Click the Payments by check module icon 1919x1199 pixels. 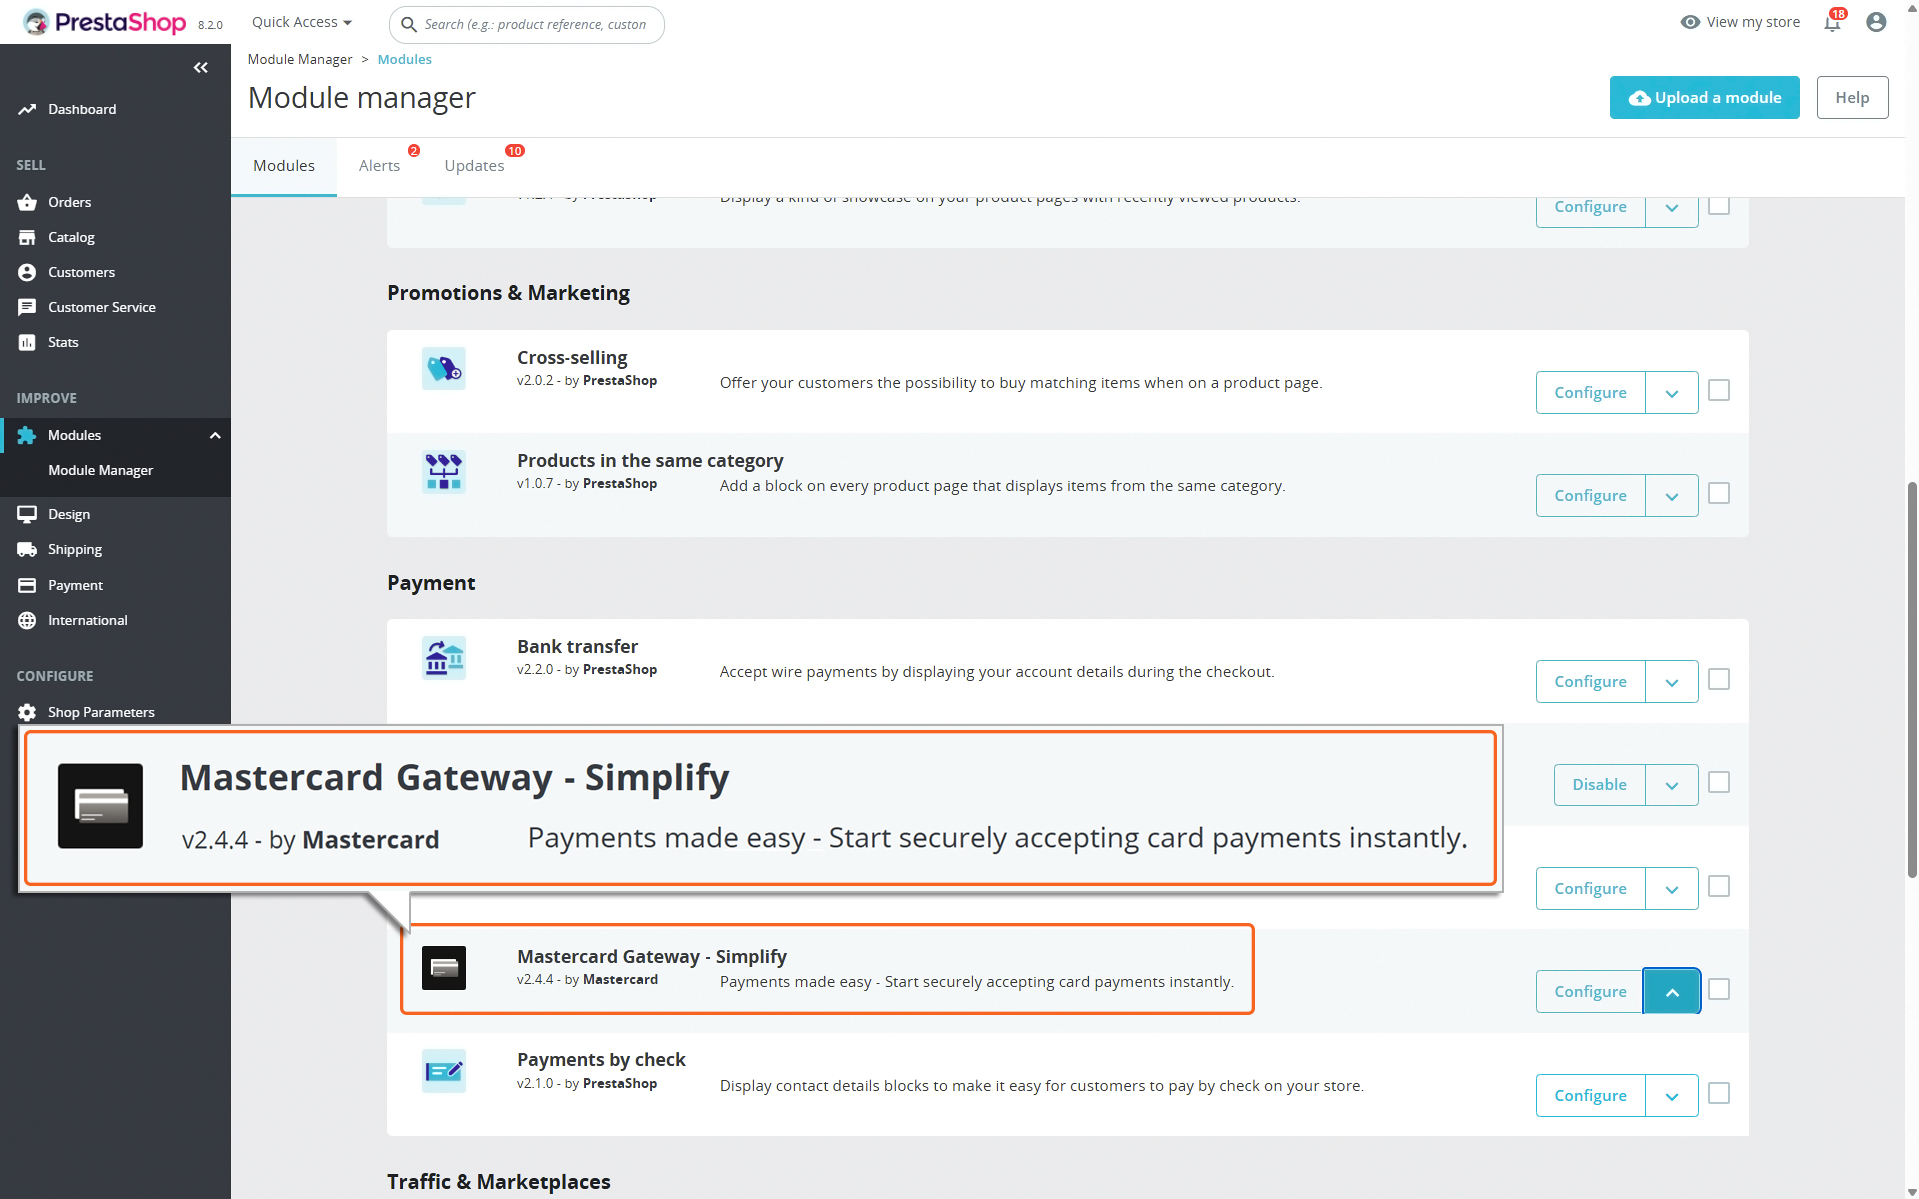(x=444, y=1071)
